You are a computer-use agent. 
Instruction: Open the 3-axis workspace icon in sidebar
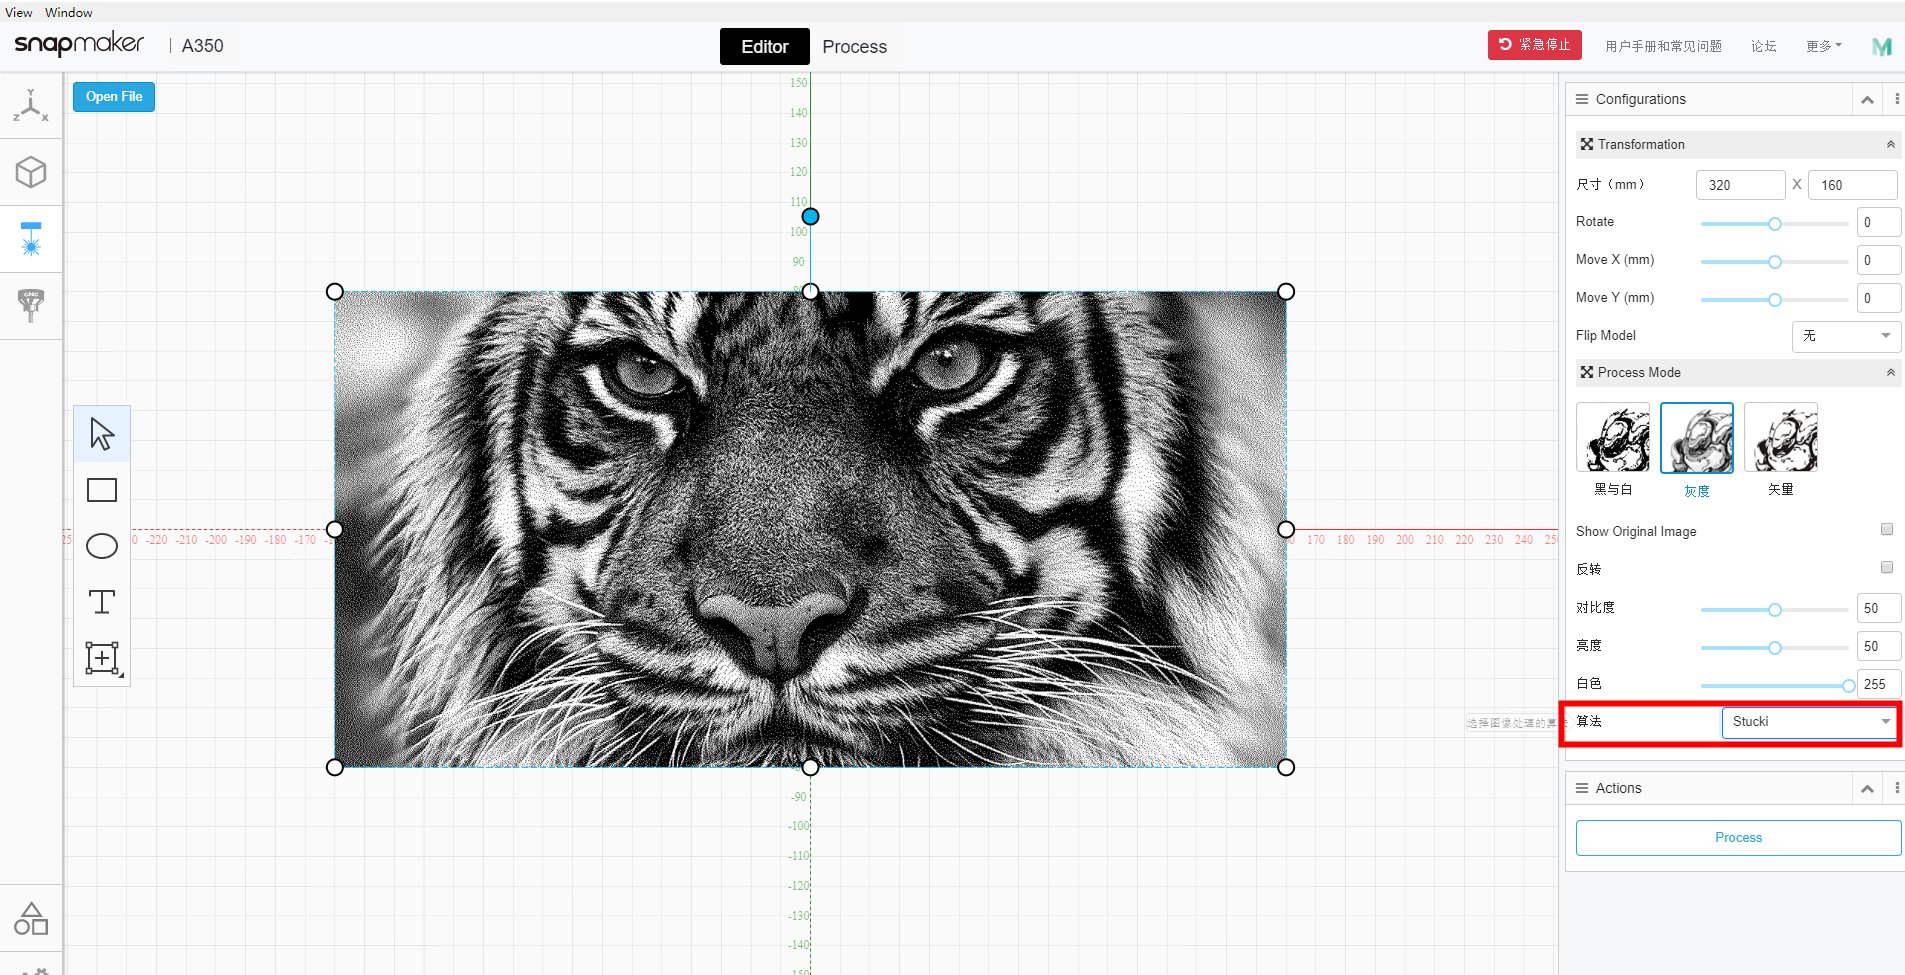tap(31, 105)
